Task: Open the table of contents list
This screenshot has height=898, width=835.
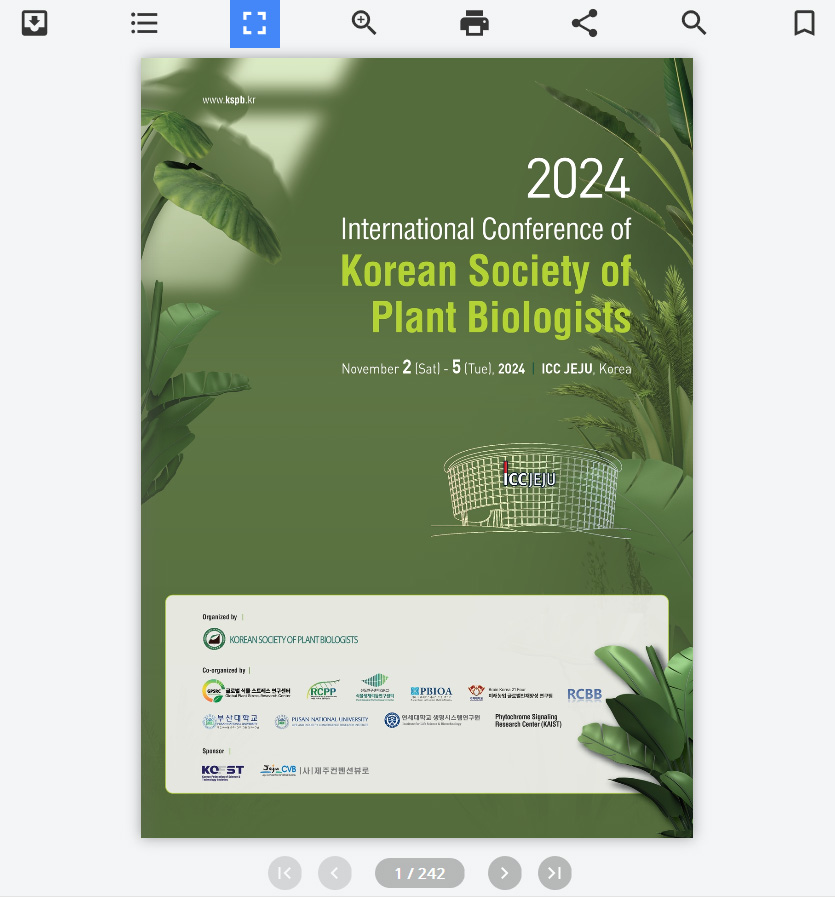Action: click(x=145, y=23)
